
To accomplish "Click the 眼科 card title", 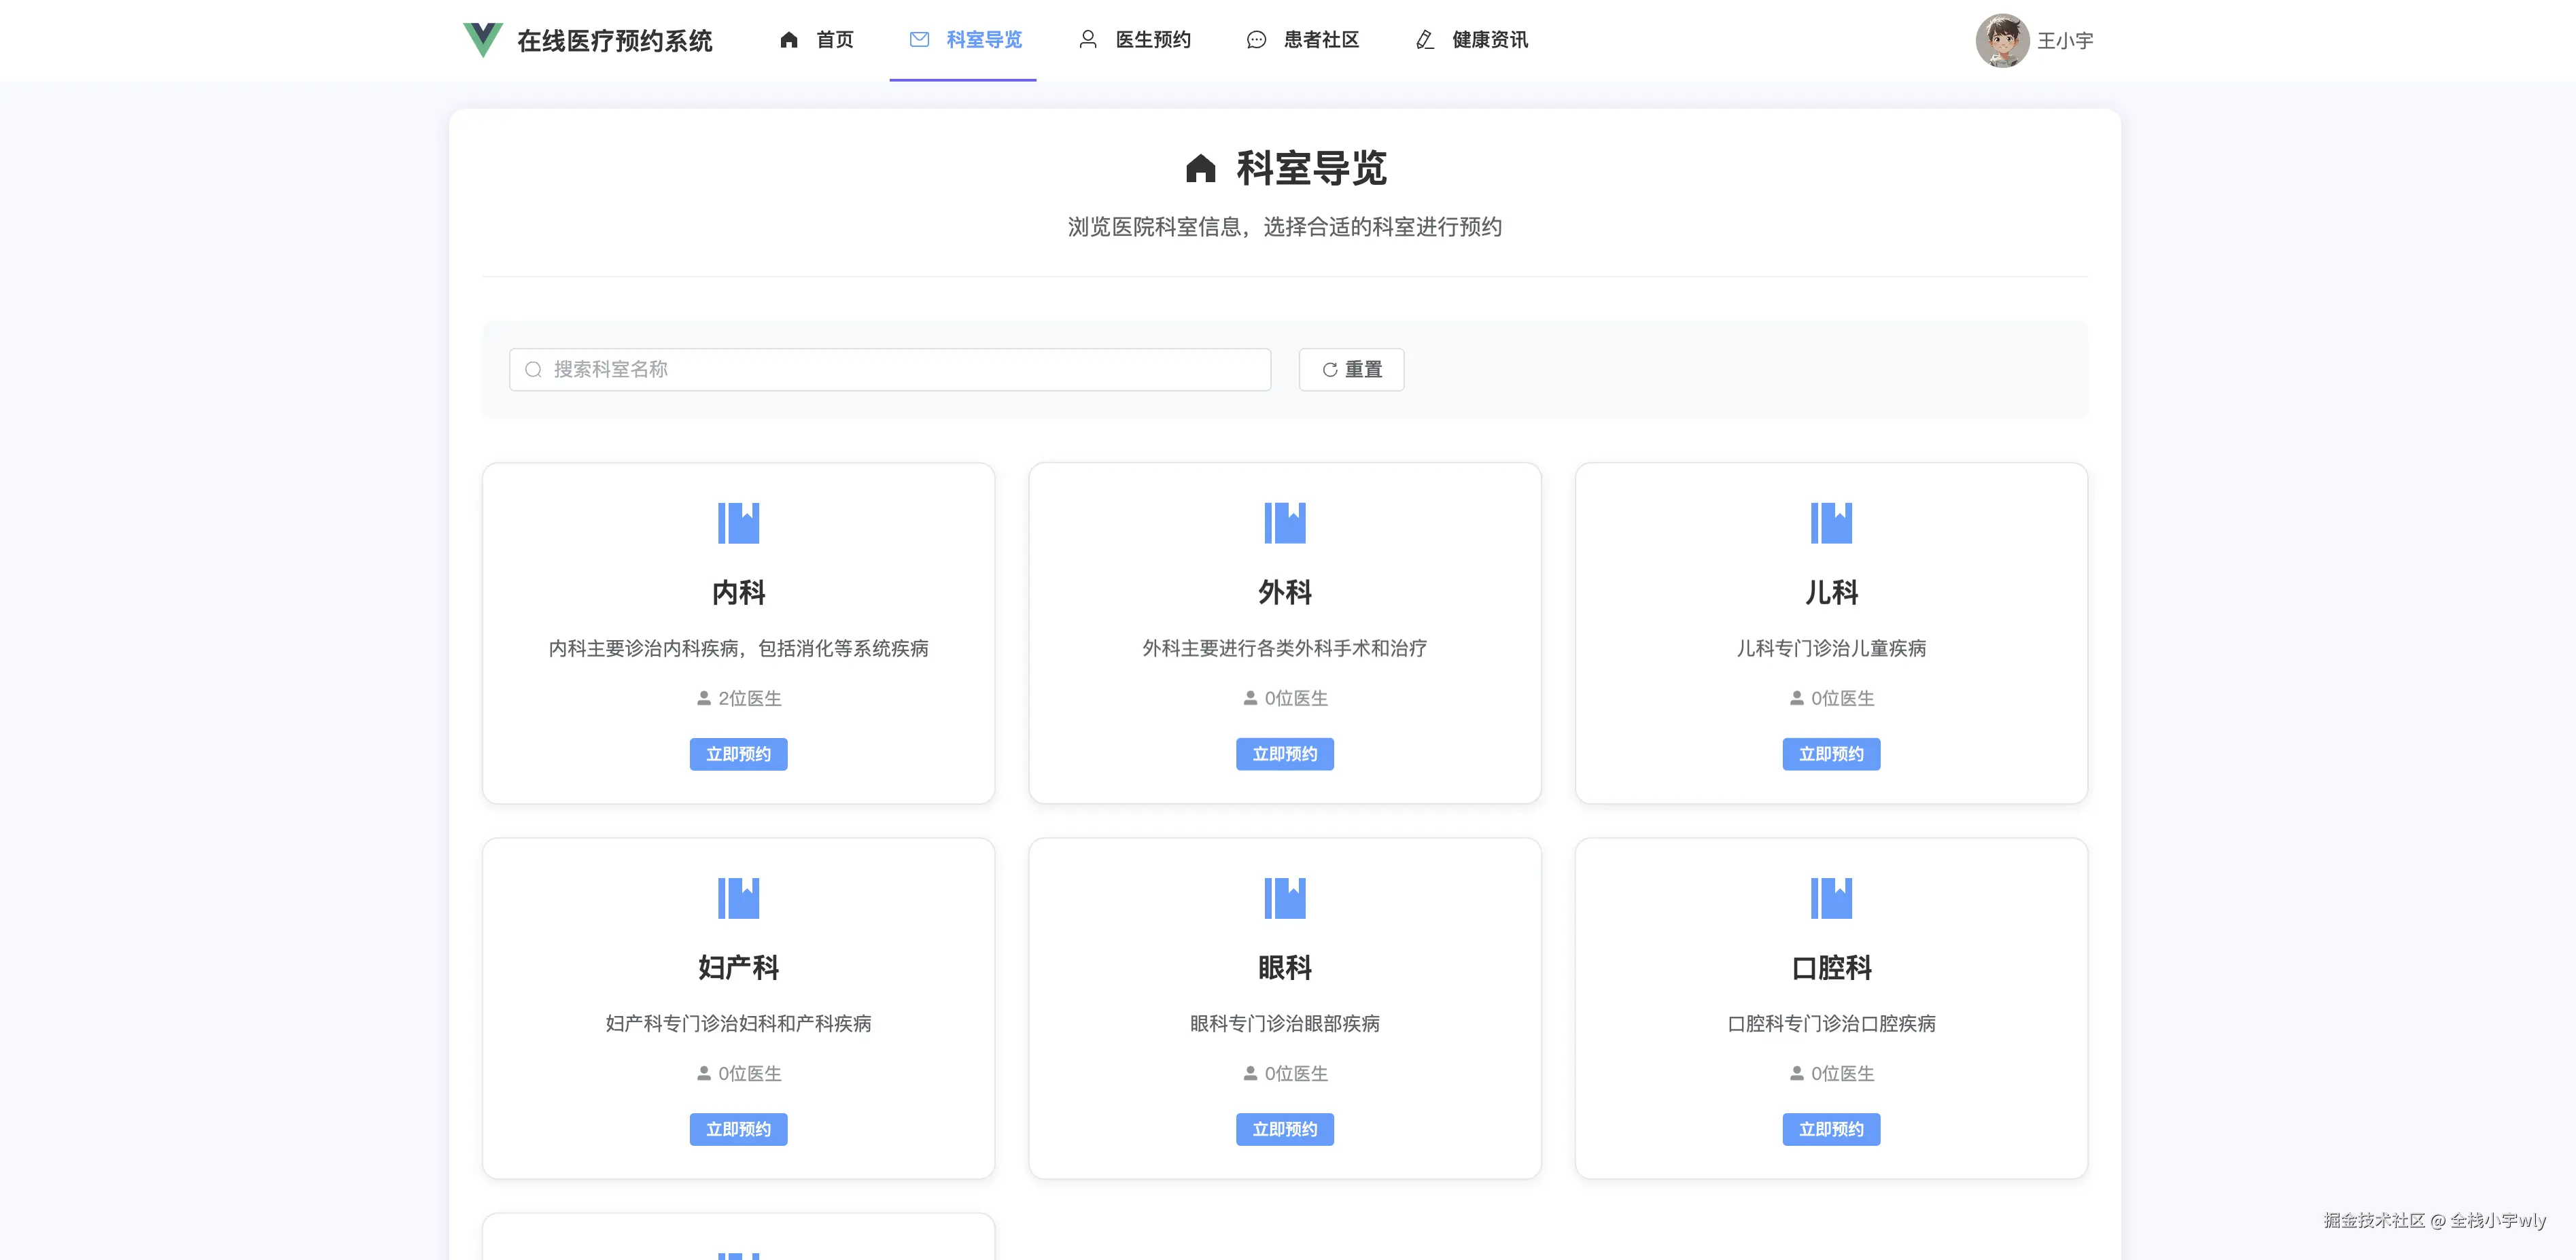I will click(1285, 968).
